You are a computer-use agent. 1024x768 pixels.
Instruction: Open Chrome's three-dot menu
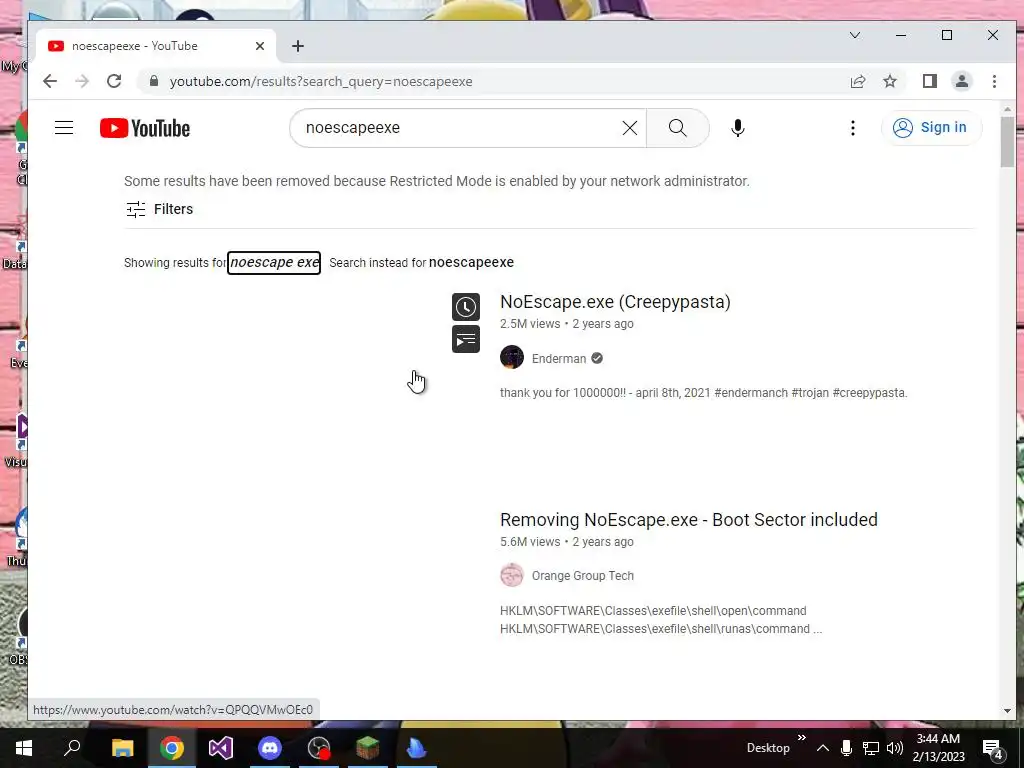[994, 81]
